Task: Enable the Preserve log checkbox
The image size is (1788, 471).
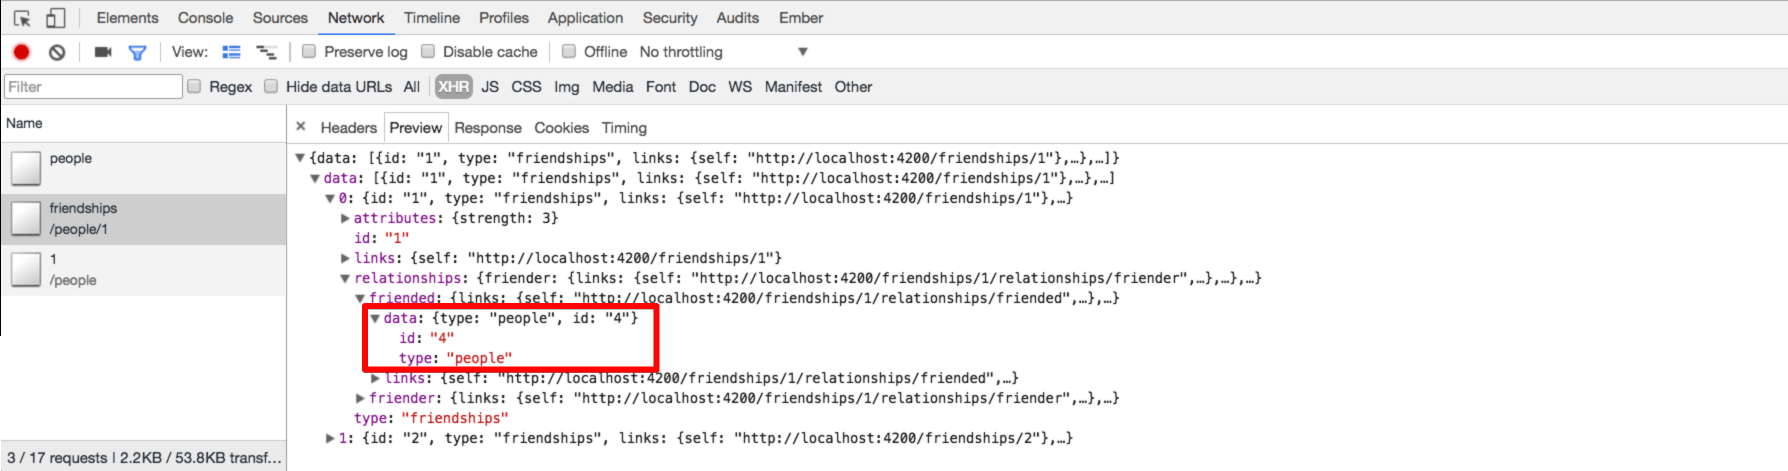Action: [x=310, y=51]
